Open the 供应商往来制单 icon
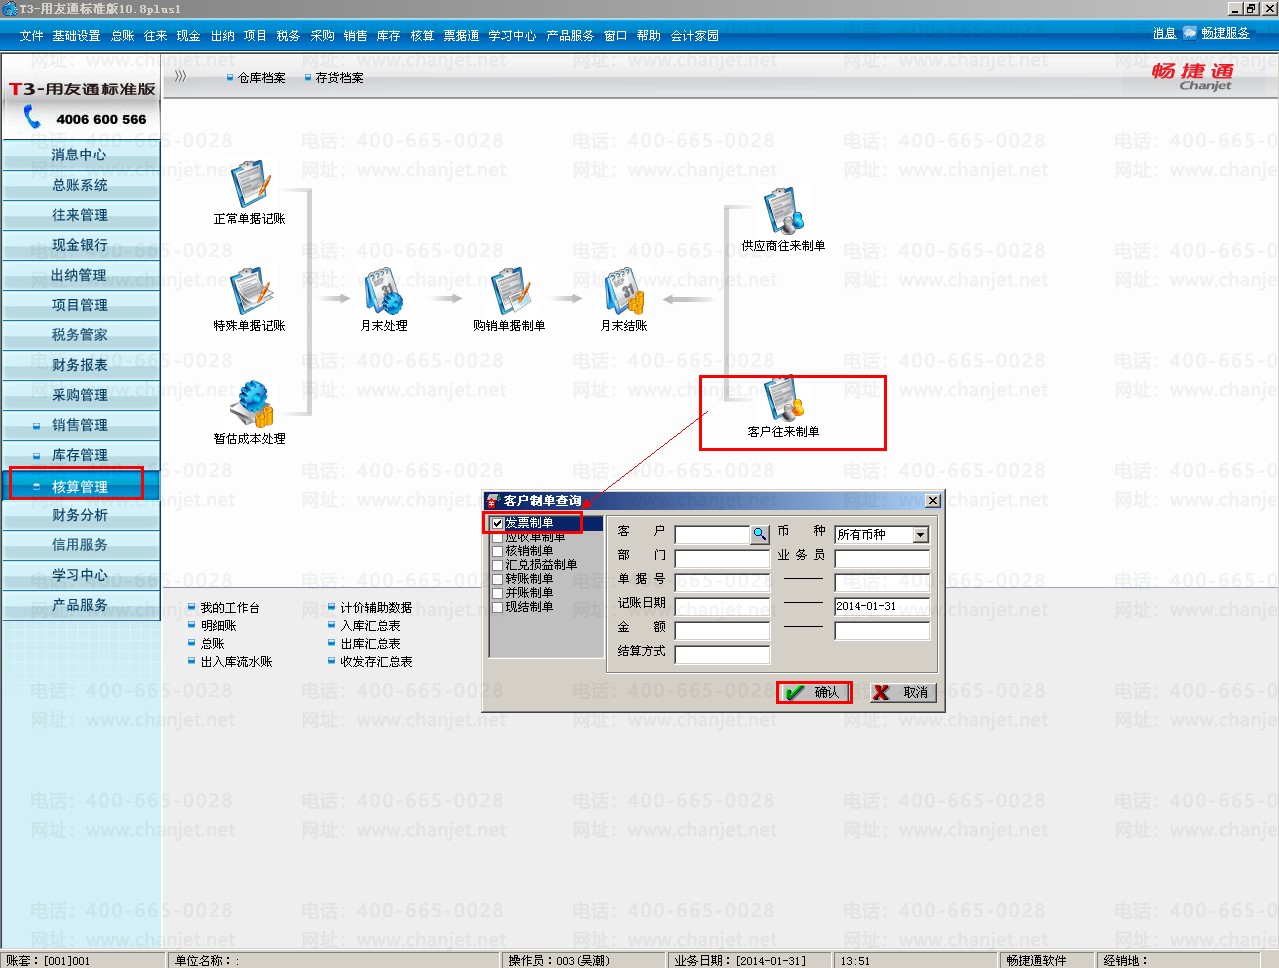 tap(784, 211)
